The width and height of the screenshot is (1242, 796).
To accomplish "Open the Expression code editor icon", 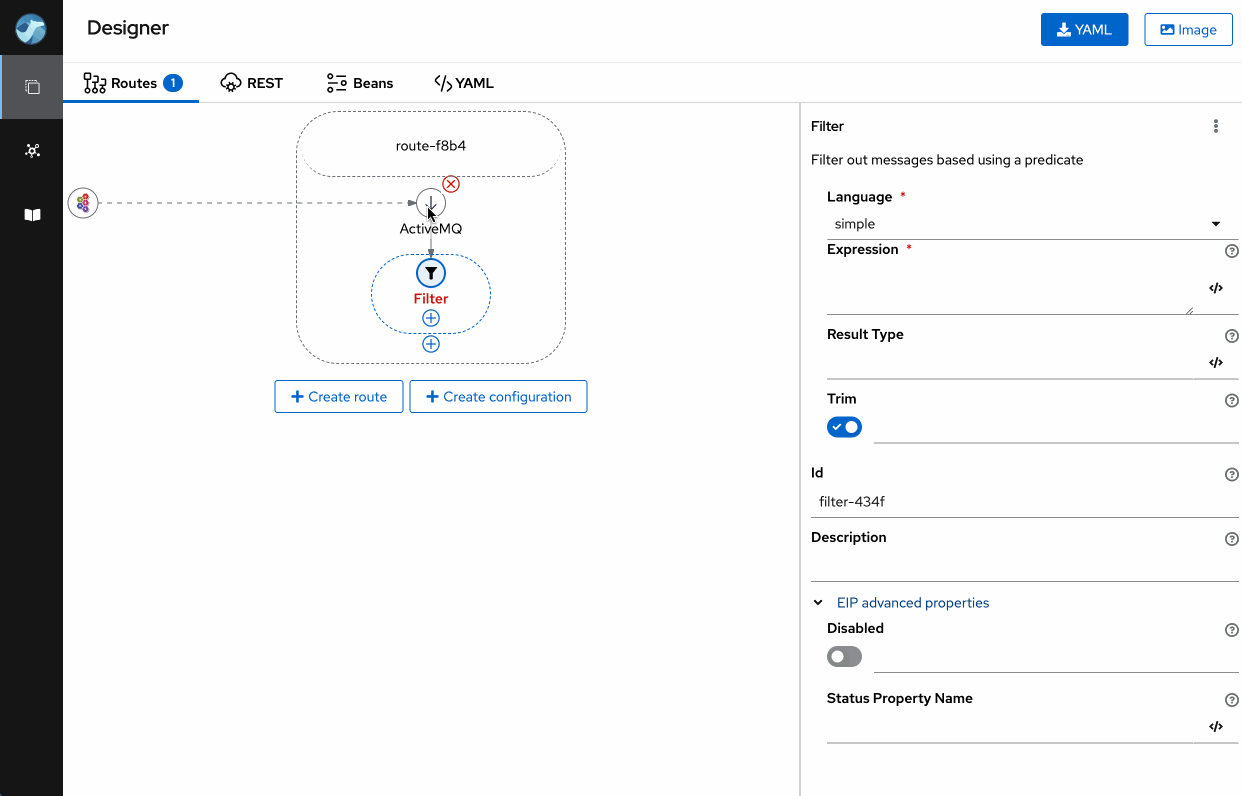I will pos(1216,288).
